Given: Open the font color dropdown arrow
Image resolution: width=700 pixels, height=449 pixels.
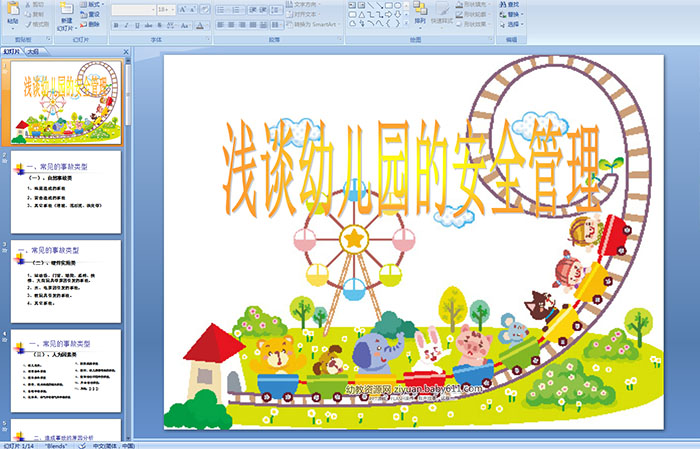Looking at the screenshot, I should click(x=208, y=25).
